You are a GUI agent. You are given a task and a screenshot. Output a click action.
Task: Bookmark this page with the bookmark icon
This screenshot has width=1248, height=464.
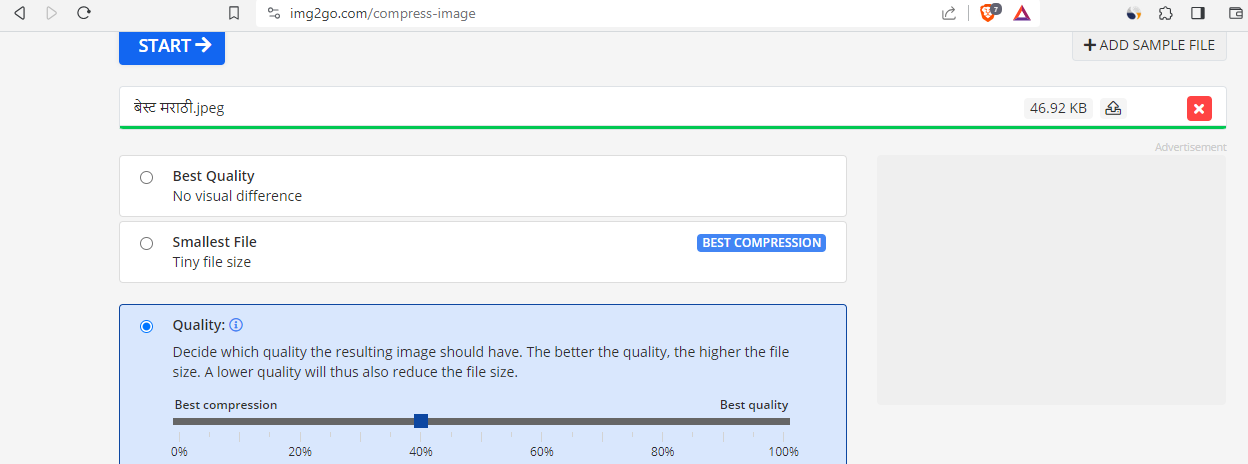(x=234, y=13)
